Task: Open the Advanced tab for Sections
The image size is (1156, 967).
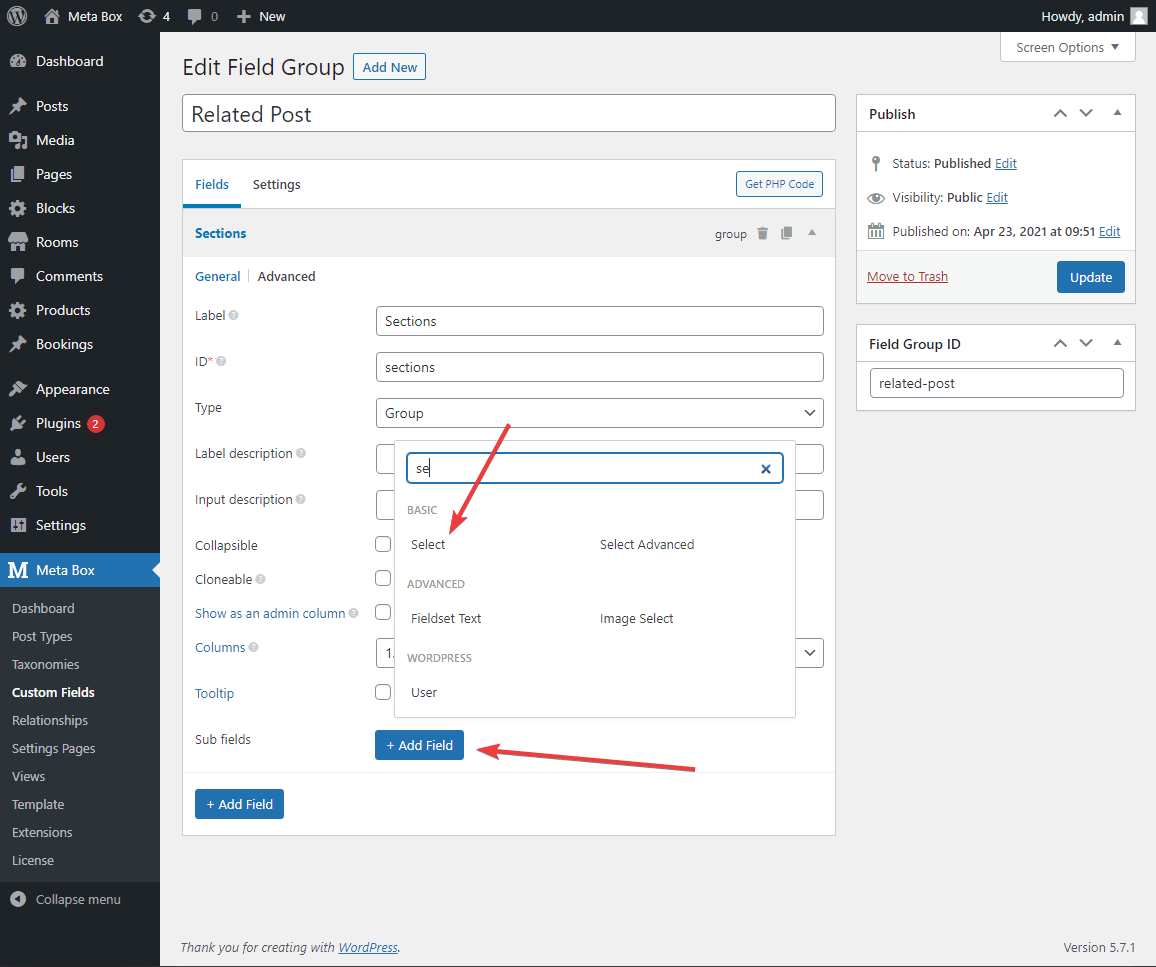Action: tap(286, 275)
